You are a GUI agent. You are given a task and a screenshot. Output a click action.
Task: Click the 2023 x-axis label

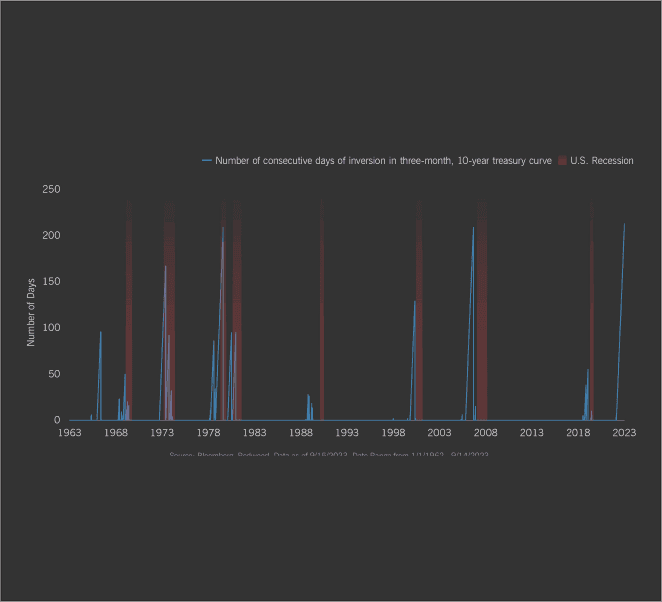tap(624, 433)
